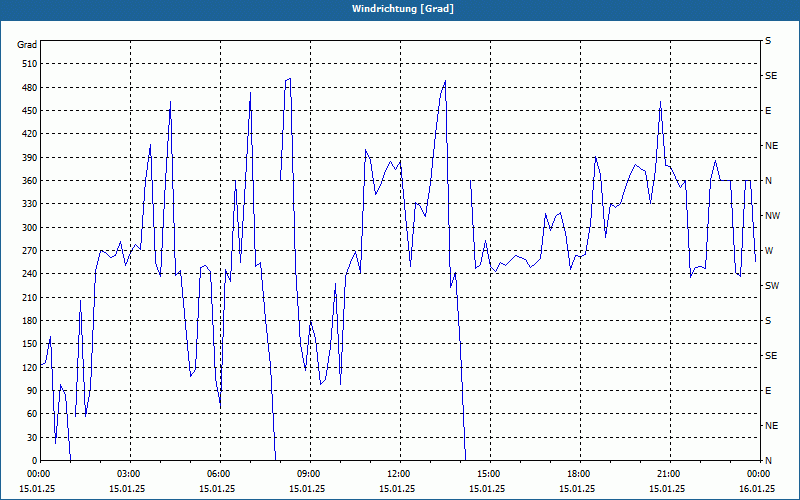
Task: Click the N compass label level with 360
Action: 768,181
